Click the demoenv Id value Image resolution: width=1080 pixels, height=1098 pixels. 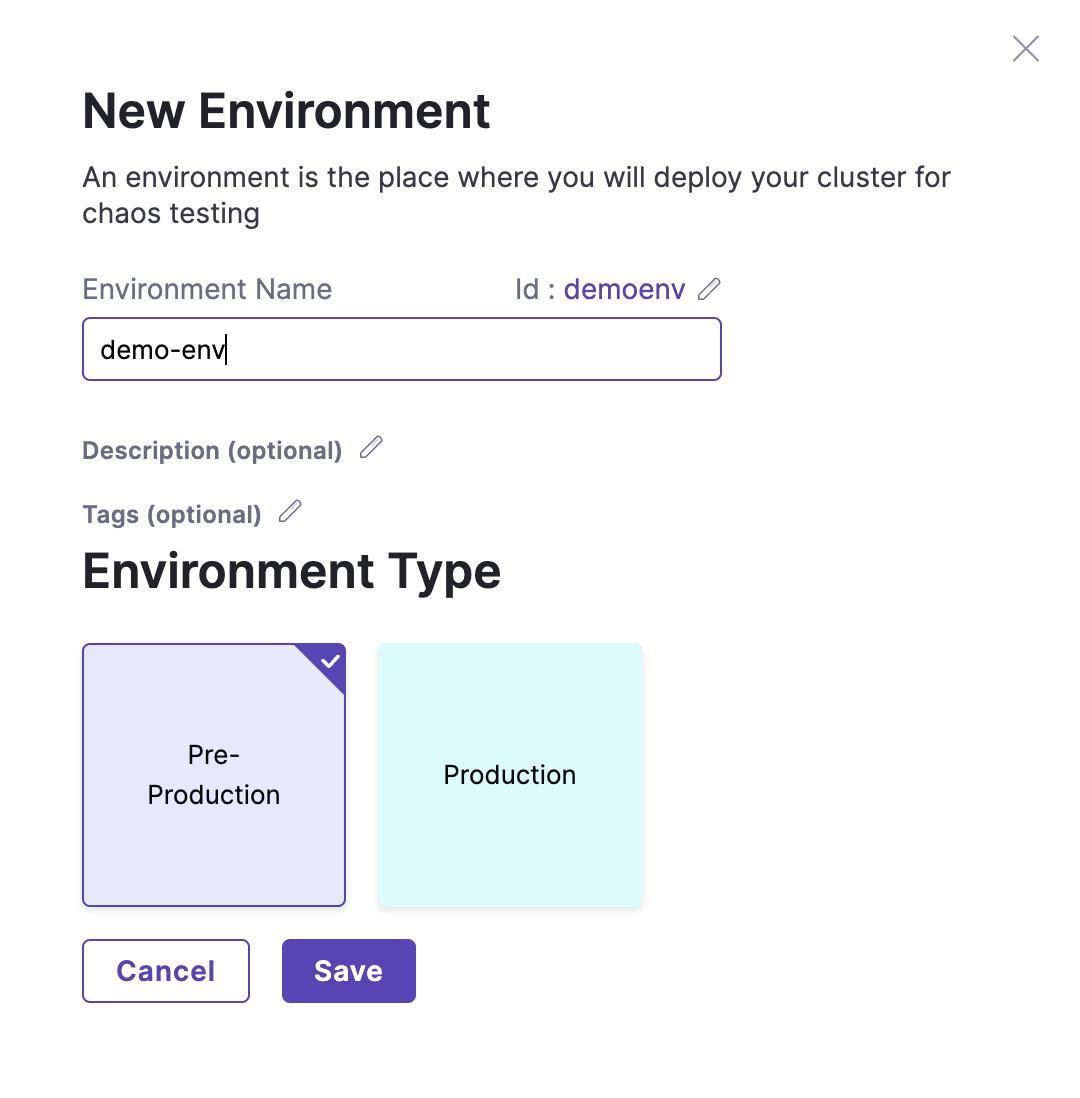(624, 289)
